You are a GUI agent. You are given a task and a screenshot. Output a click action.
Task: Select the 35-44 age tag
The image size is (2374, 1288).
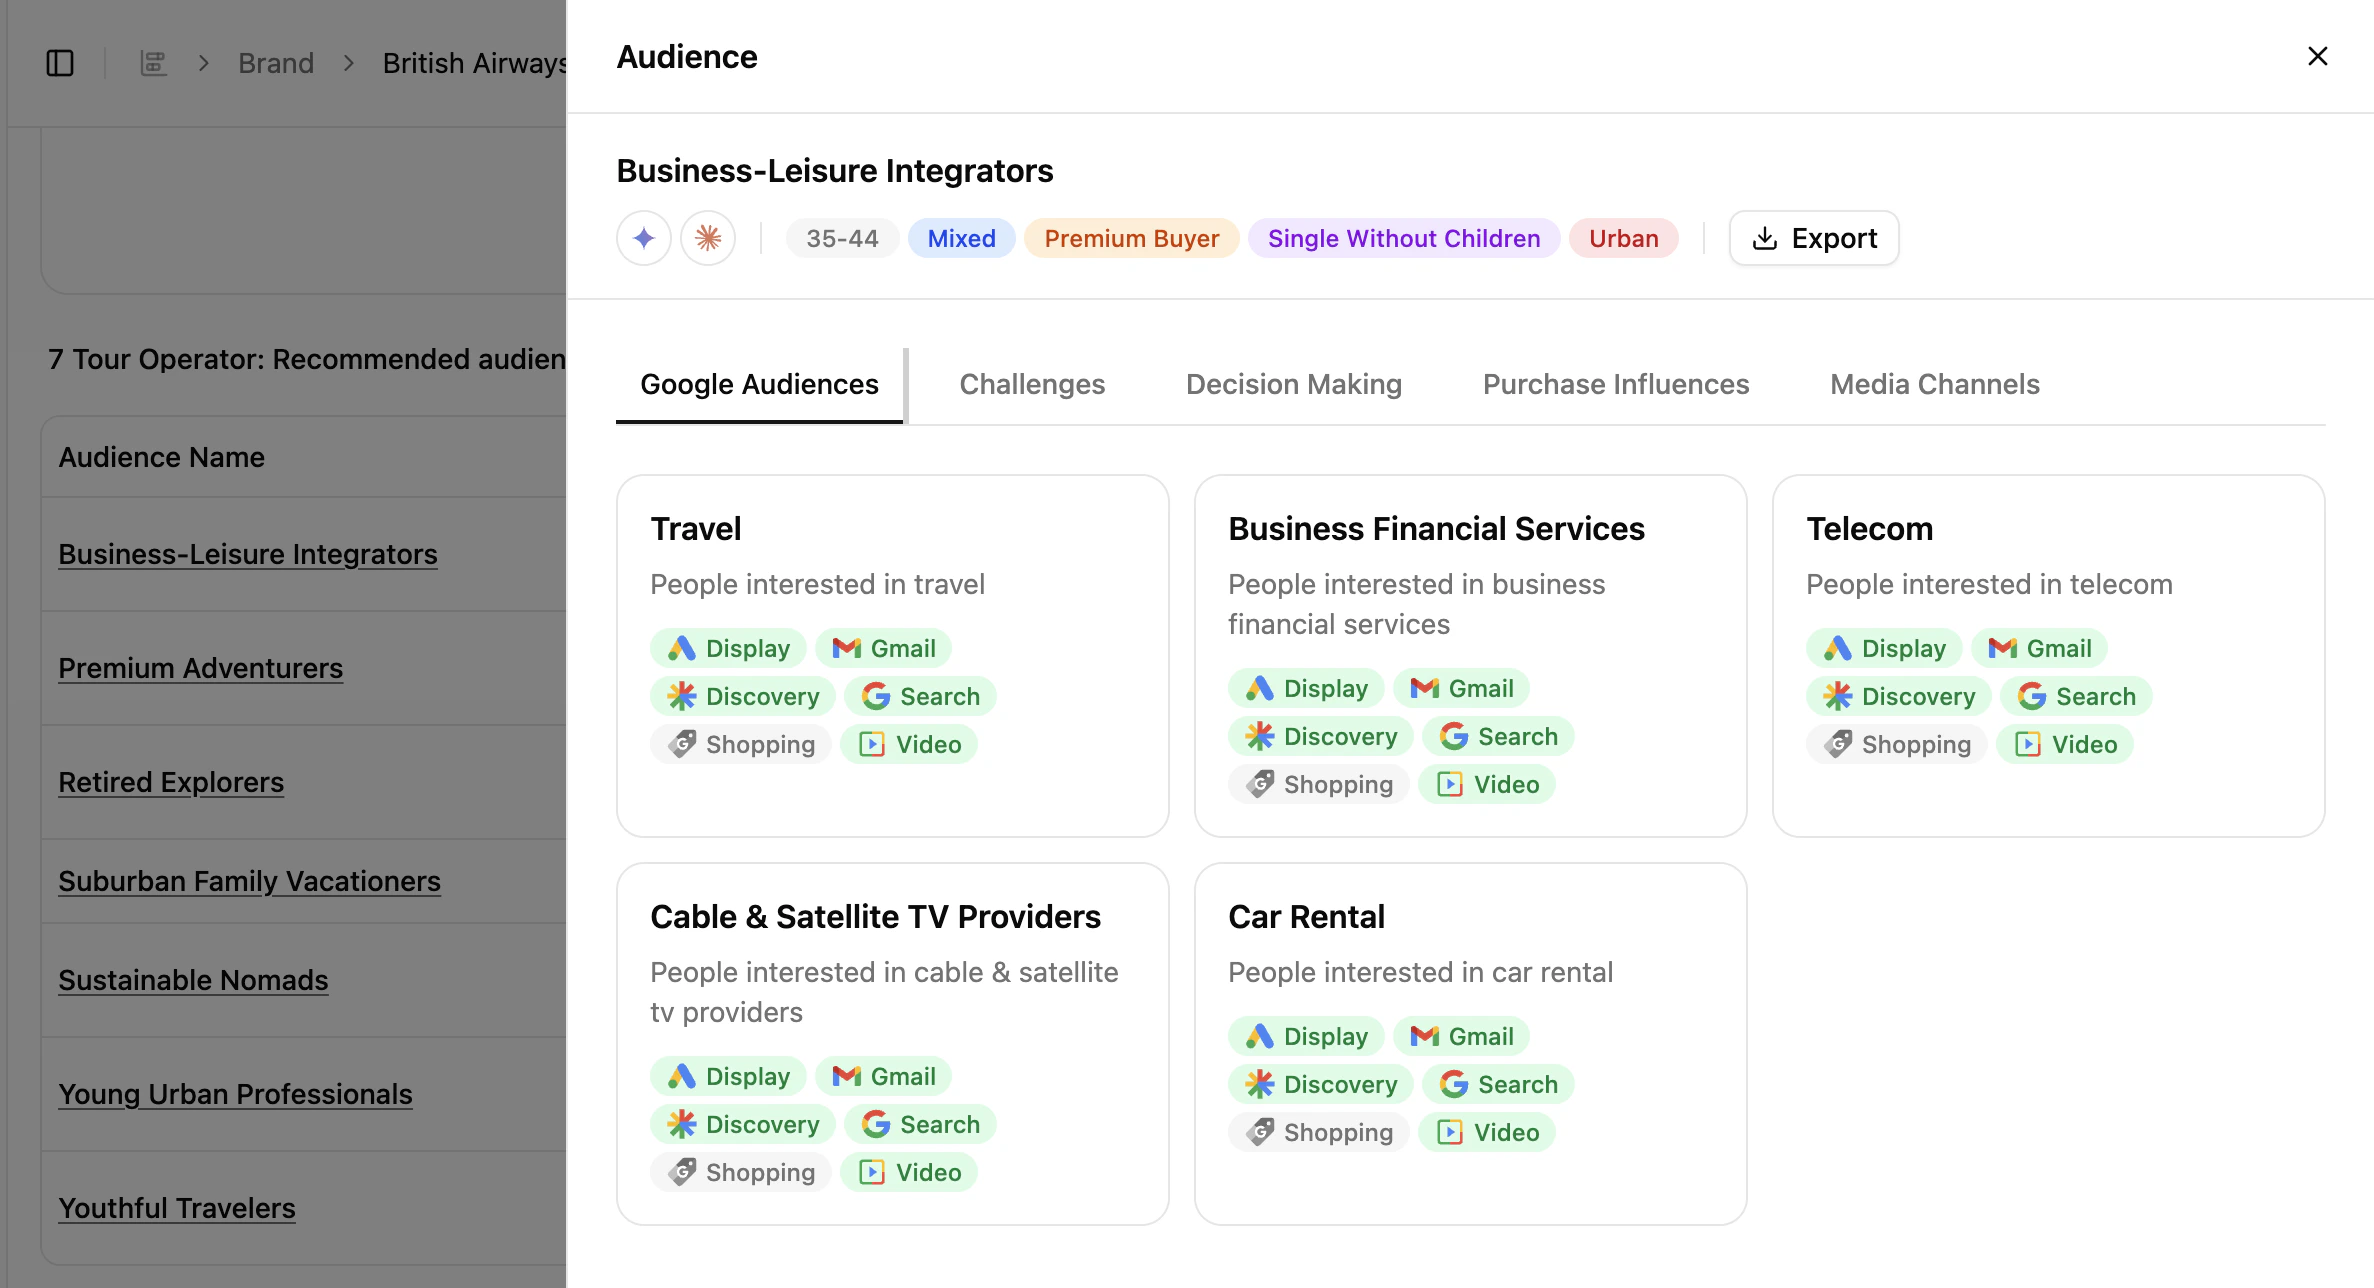842,238
